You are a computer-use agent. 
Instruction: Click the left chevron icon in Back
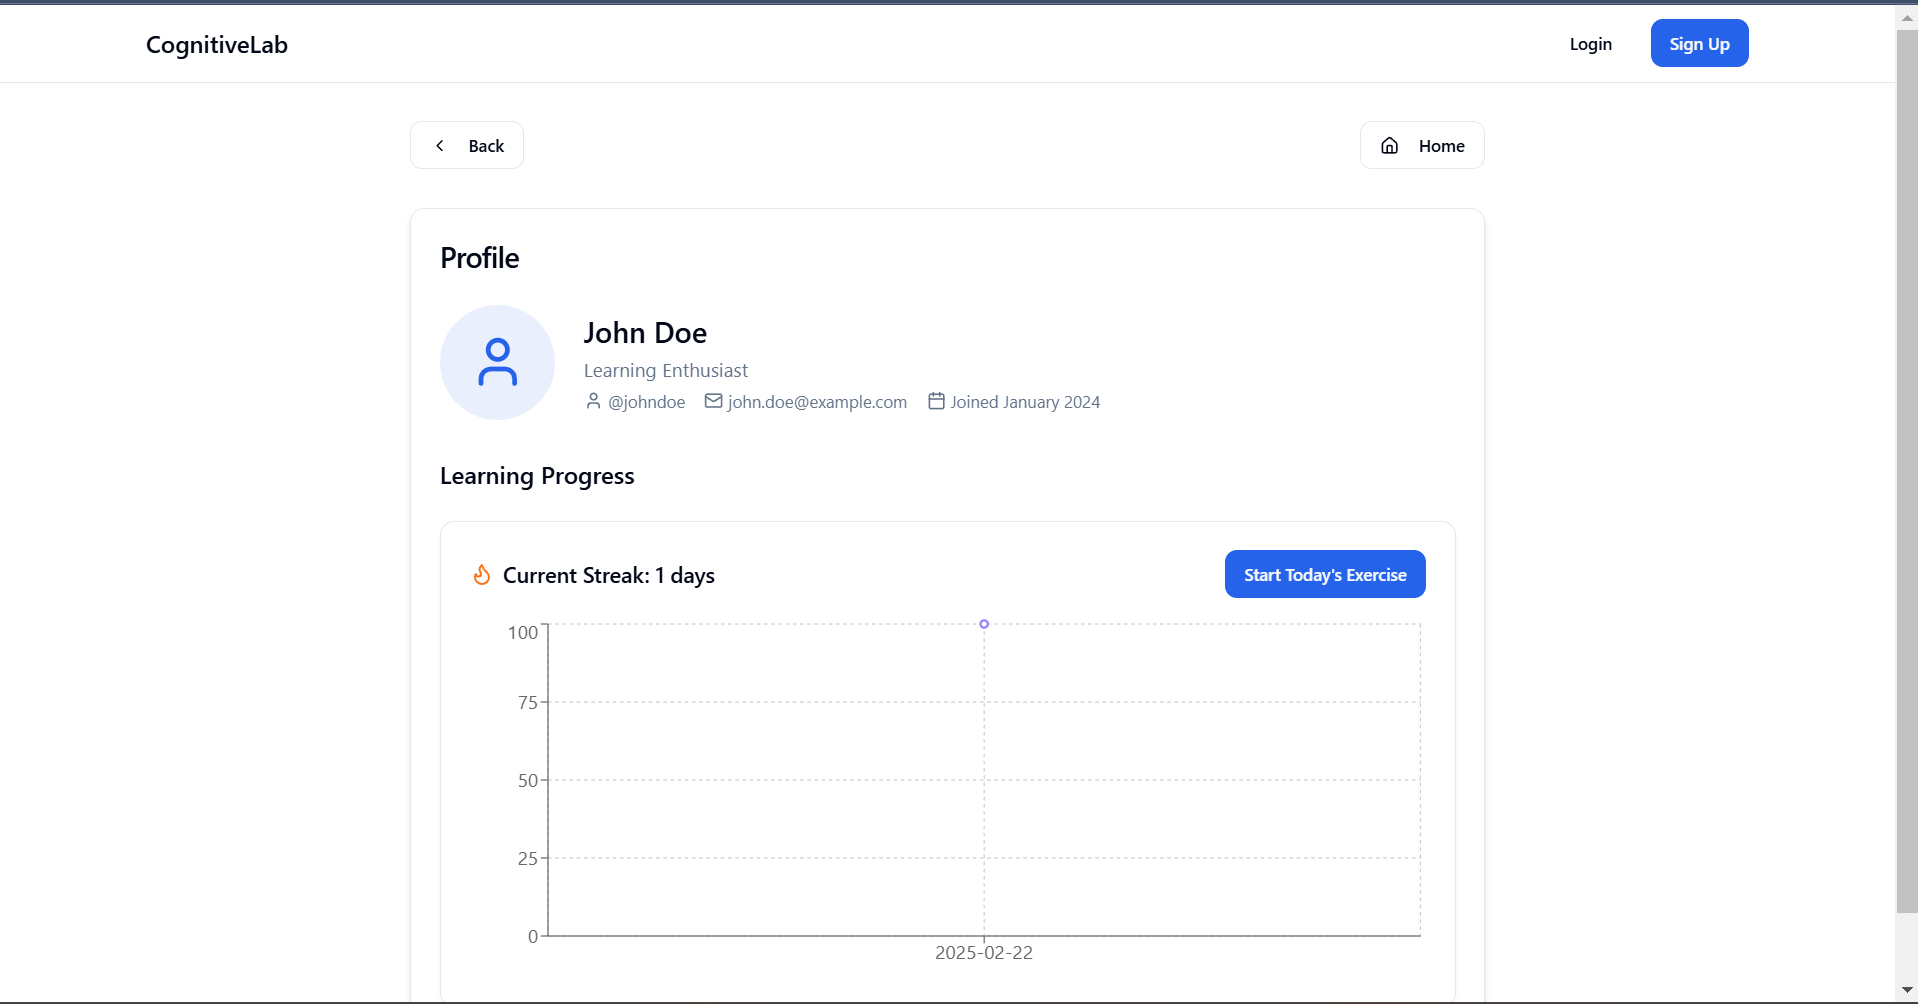[x=440, y=146]
